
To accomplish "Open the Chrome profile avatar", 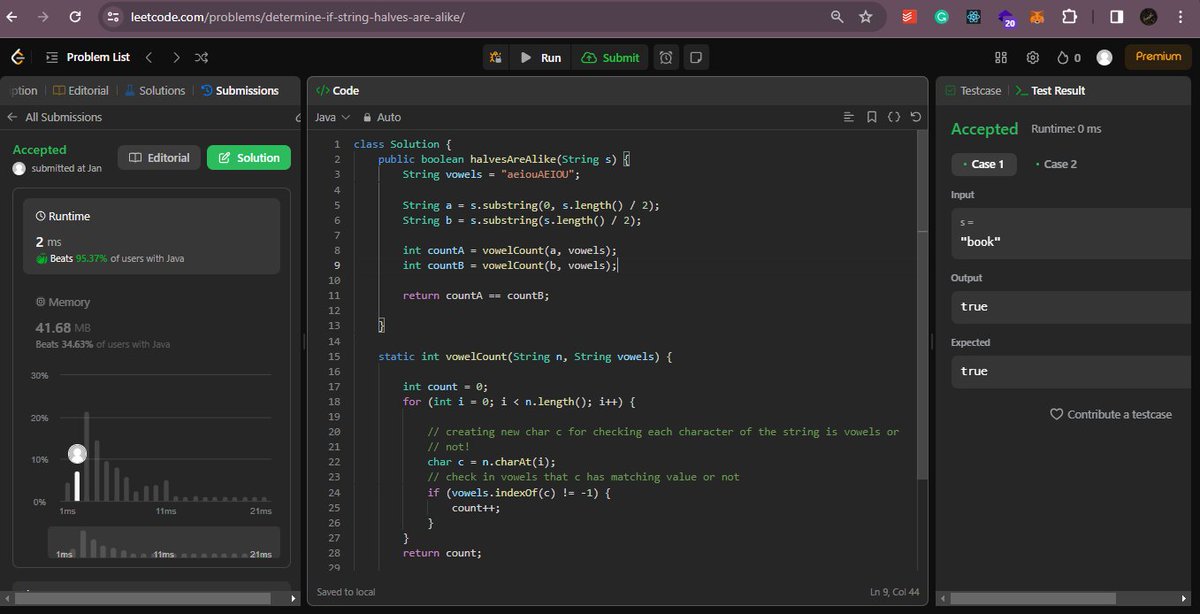I will pos(1149,17).
